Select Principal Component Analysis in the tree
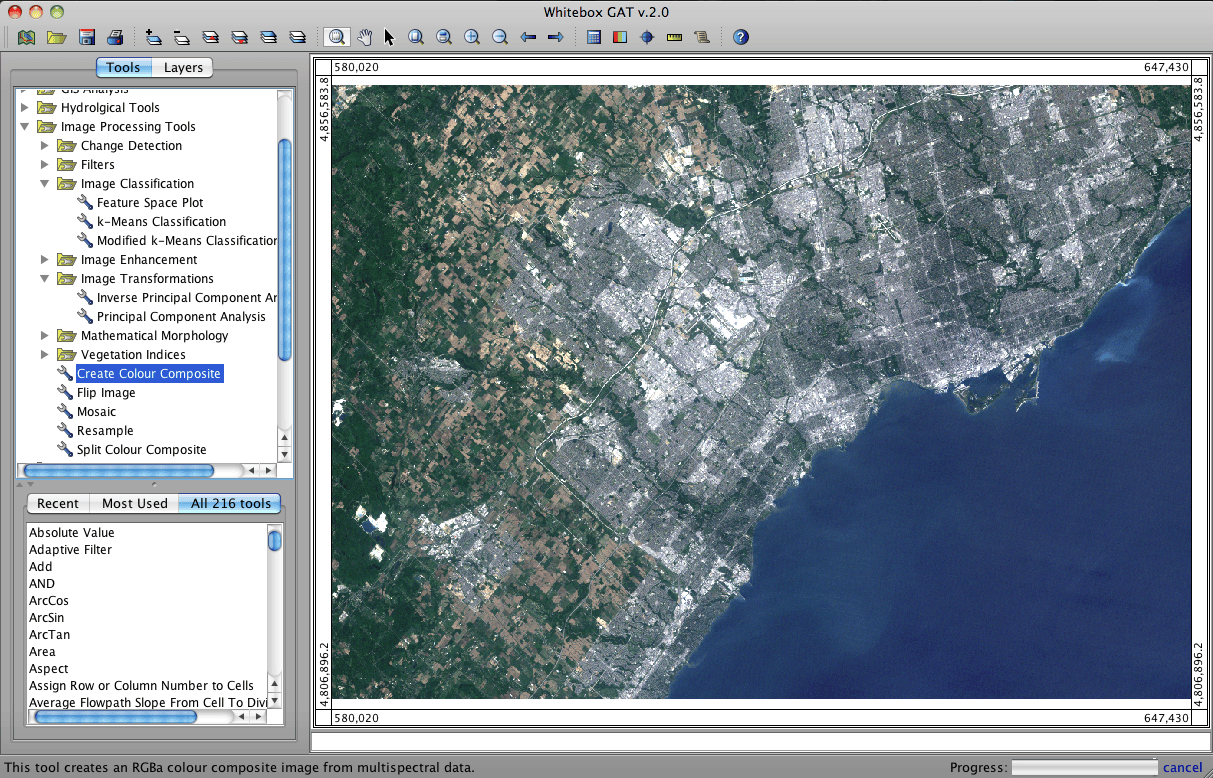 (183, 316)
